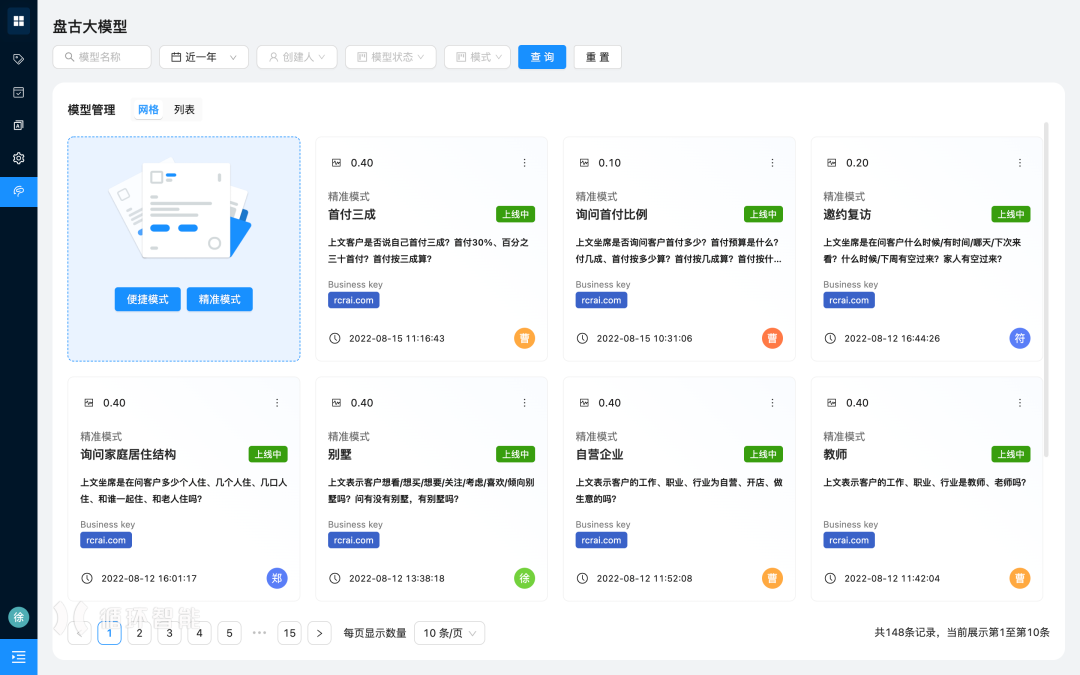Click the clock icon on 邀约复访 card

tap(830, 338)
